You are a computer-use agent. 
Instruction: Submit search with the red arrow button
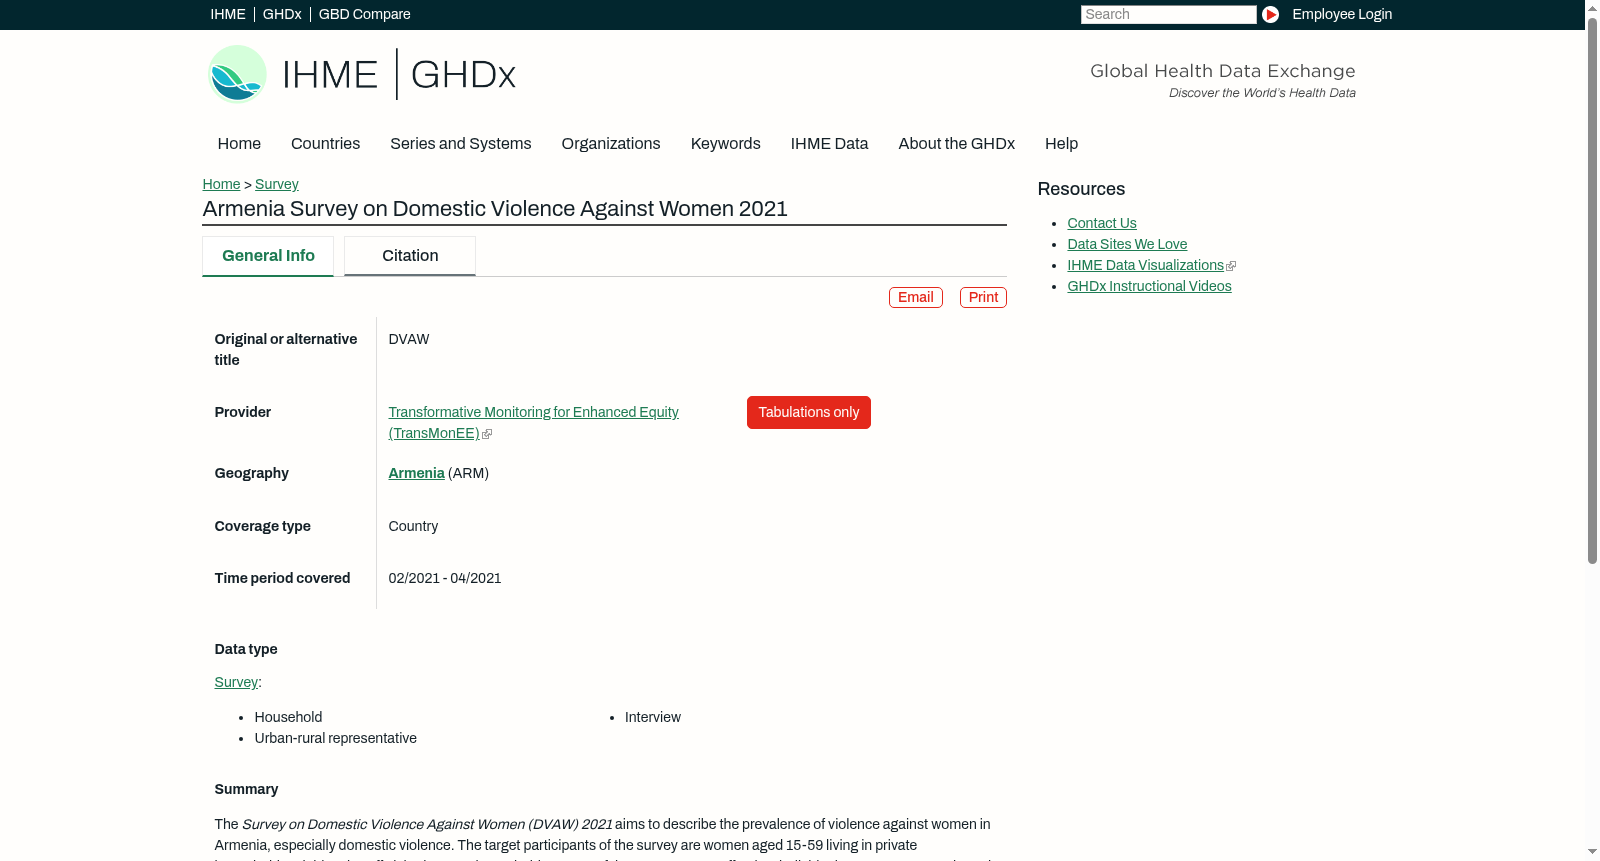click(x=1270, y=14)
